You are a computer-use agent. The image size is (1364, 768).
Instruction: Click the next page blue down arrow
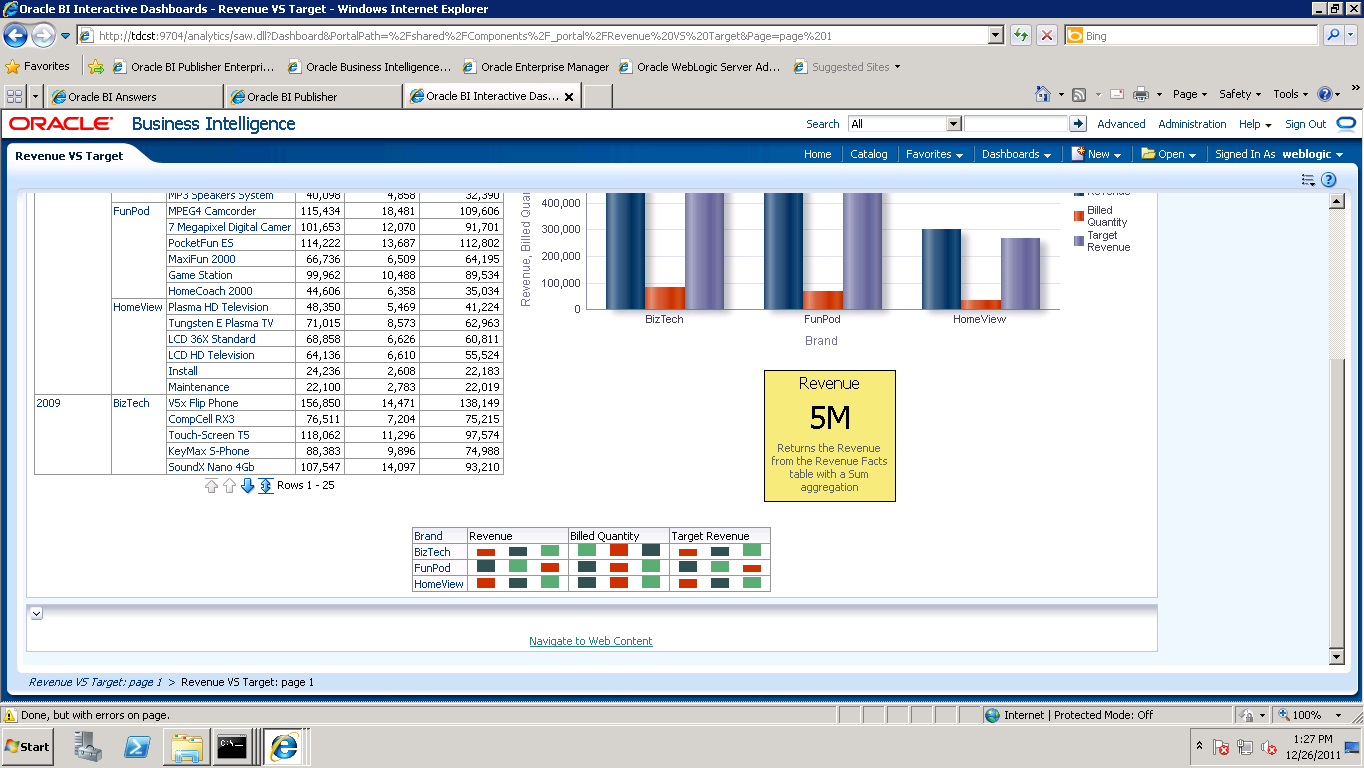pos(247,487)
